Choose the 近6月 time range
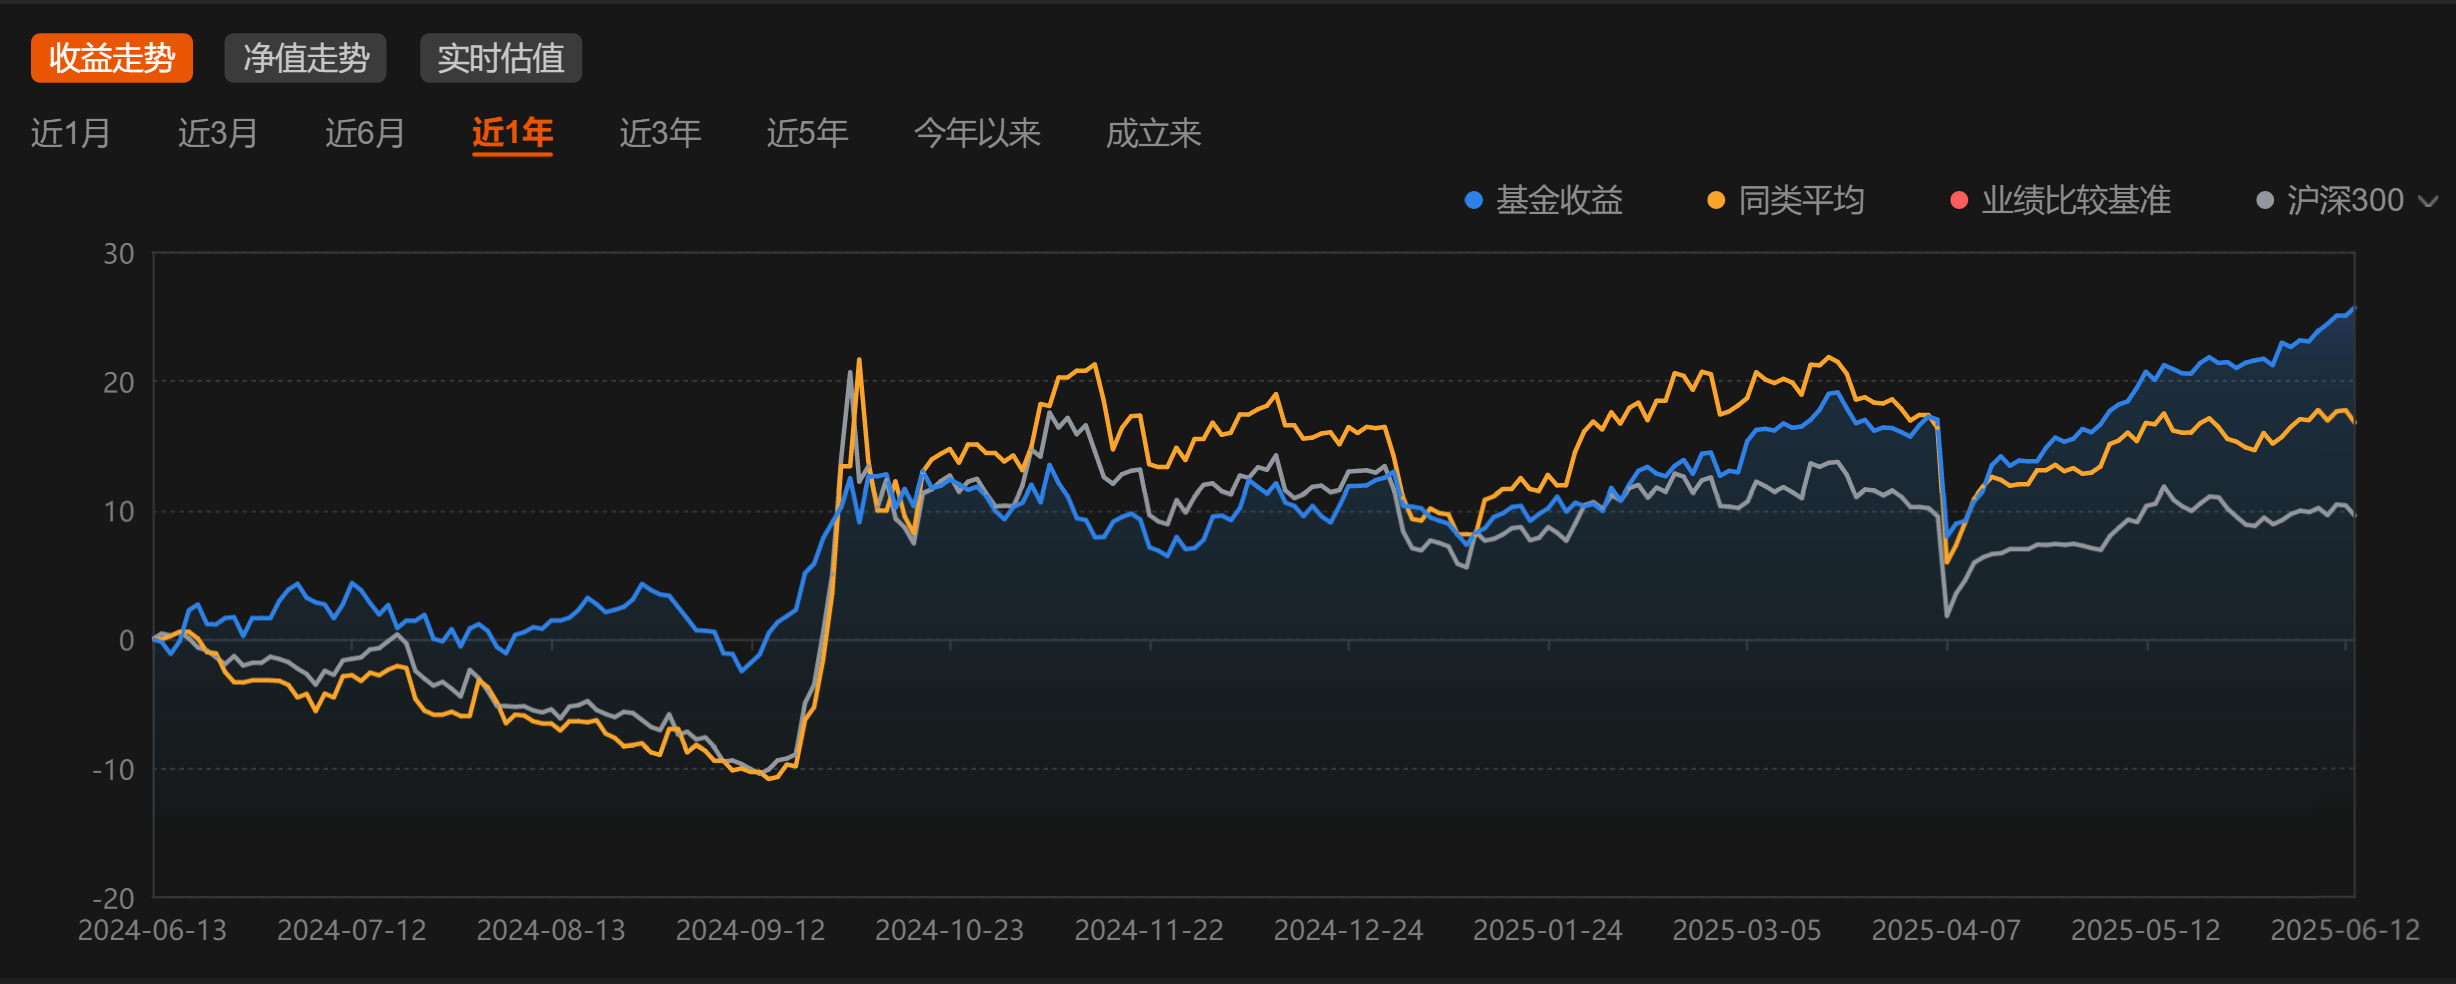The height and width of the screenshot is (984, 2456). pos(365,133)
